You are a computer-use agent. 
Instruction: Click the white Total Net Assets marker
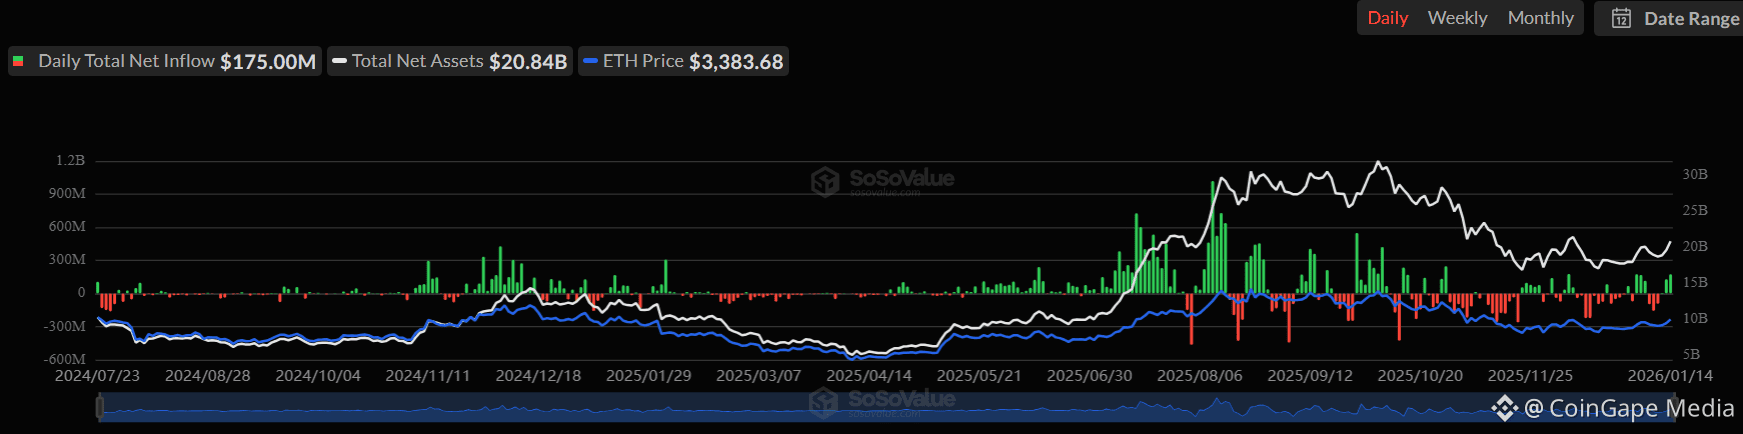point(339,61)
